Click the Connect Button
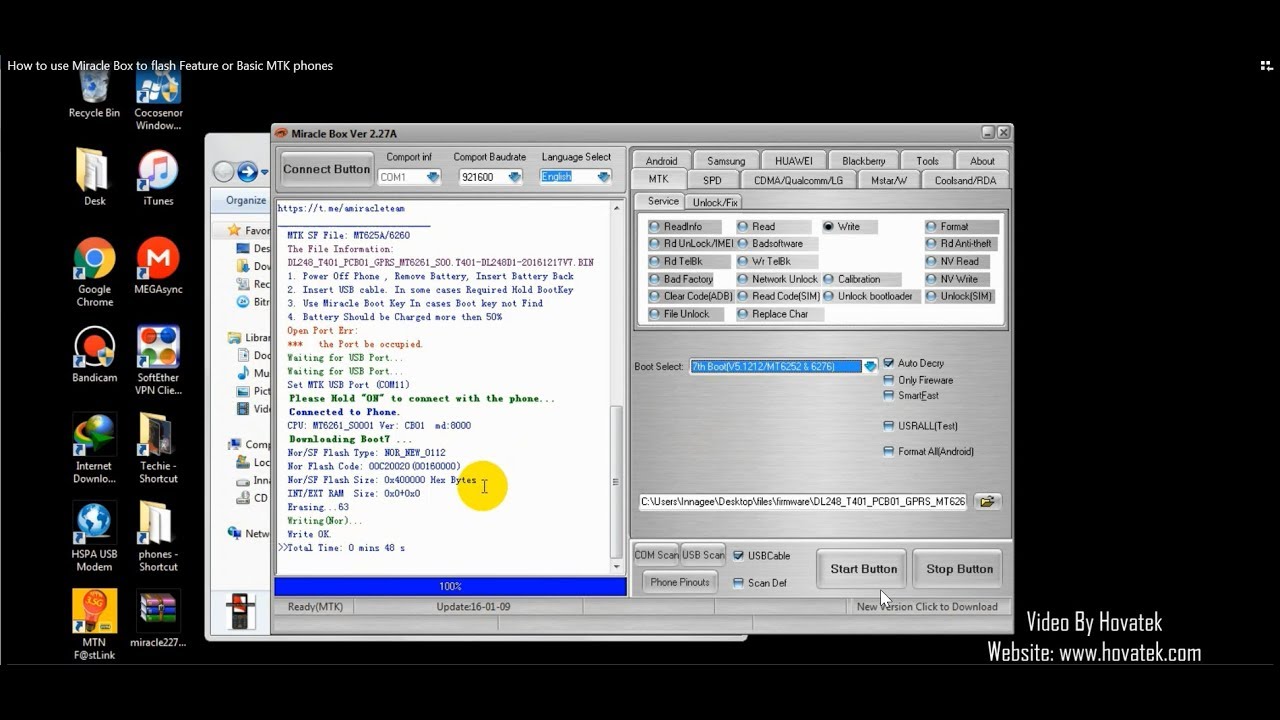 click(x=327, y=169)
